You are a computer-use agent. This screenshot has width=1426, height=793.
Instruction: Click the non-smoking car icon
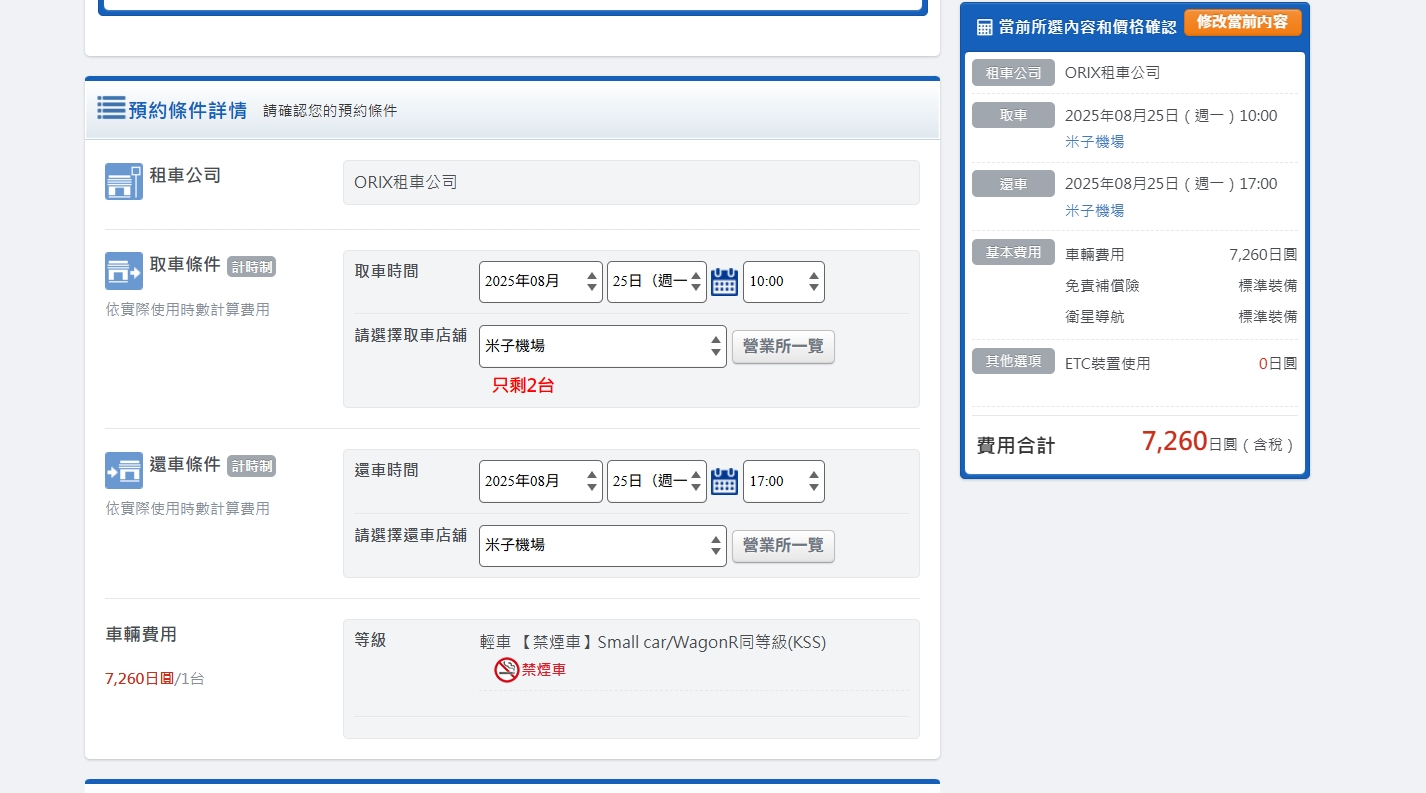click(x=507, y=670)
